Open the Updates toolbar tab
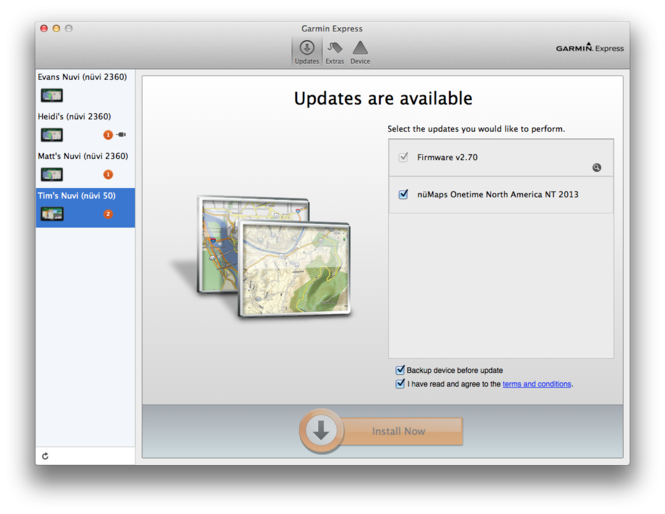This screenshot has height=514, width=665. click(x=307, y=52)
